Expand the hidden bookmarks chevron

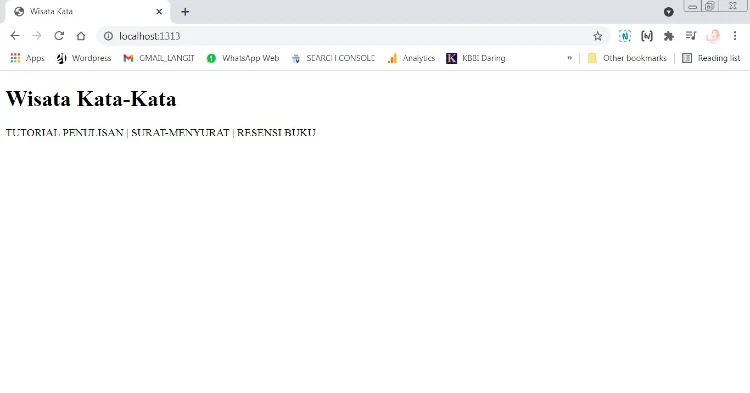pos(569,58)
